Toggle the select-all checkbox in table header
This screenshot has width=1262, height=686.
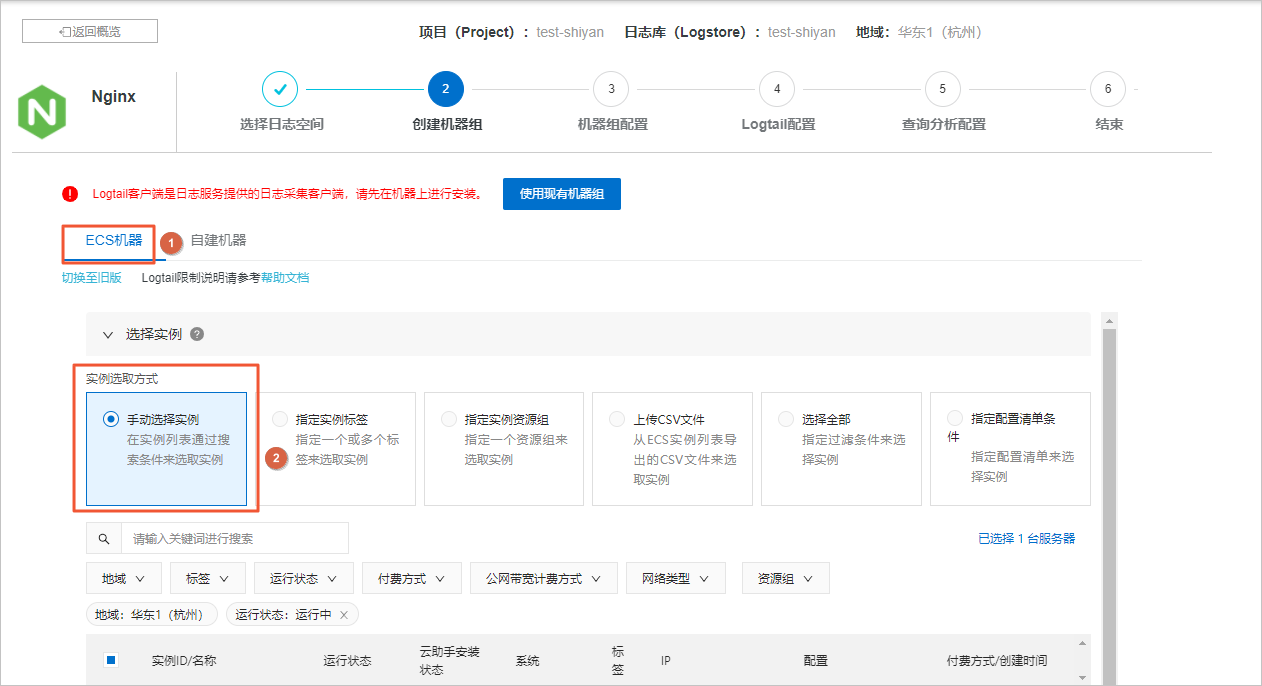tap(111, 659)
